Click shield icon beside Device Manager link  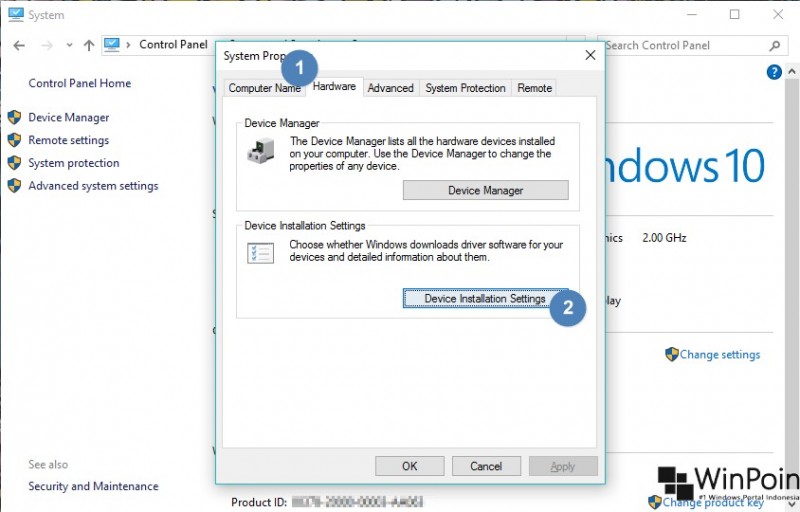click(14, 117)
